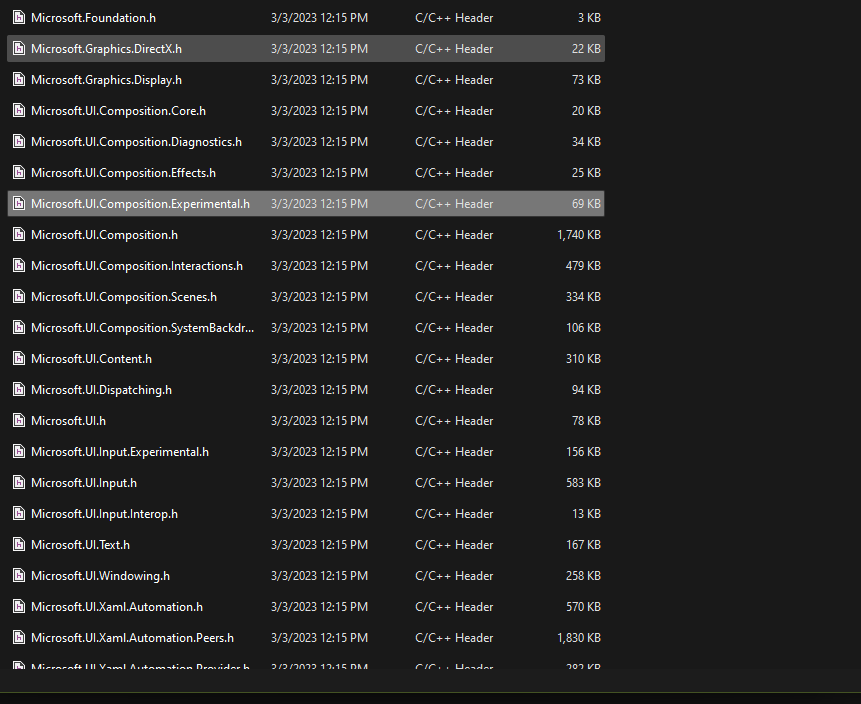Select the file name Microsoft.Foundation.h
The height and width of the screenshot is (704, 861).
click(x=93, y=18)
